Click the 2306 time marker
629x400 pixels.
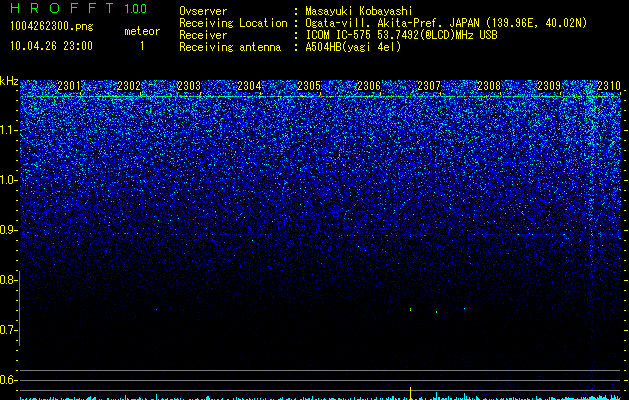(369, 86)
